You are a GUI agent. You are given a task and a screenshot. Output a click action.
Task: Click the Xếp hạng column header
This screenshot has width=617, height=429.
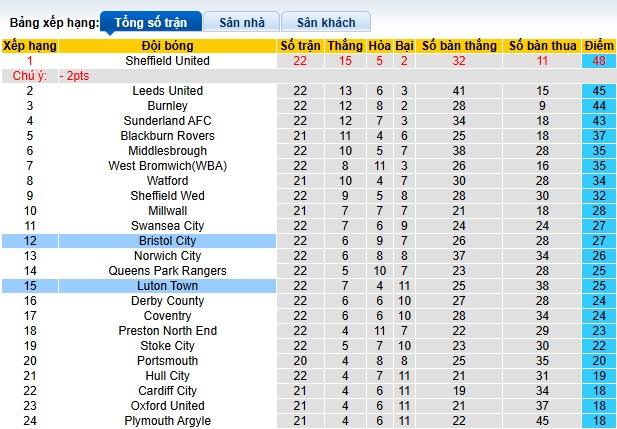[x=29, y=46]
